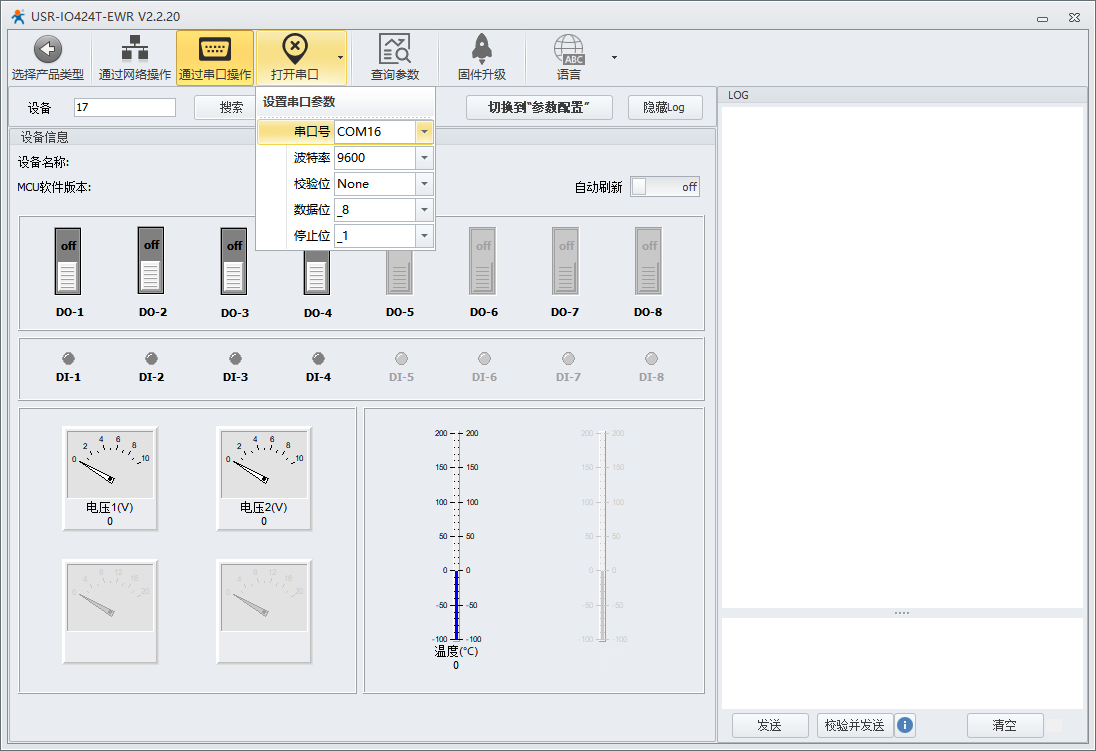Click the 清空 button under the log
This screenshot has height=751, width=1096.
(1004, 725)
